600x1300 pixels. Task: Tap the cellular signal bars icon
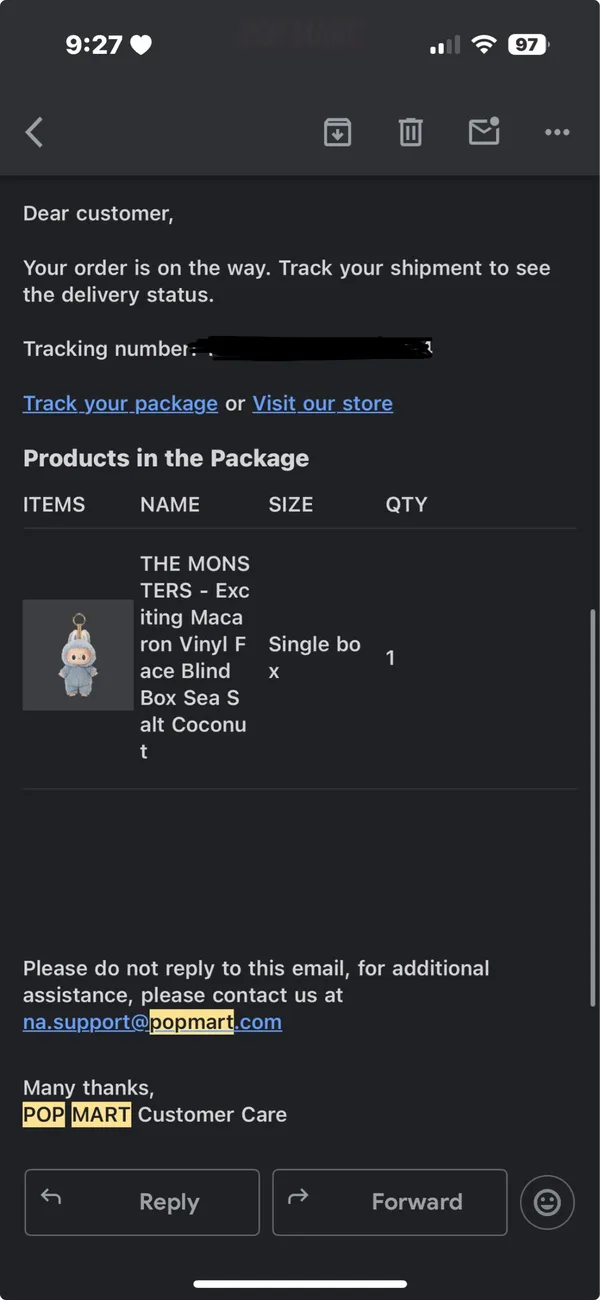pyautogui.click(x=445, y=45)
